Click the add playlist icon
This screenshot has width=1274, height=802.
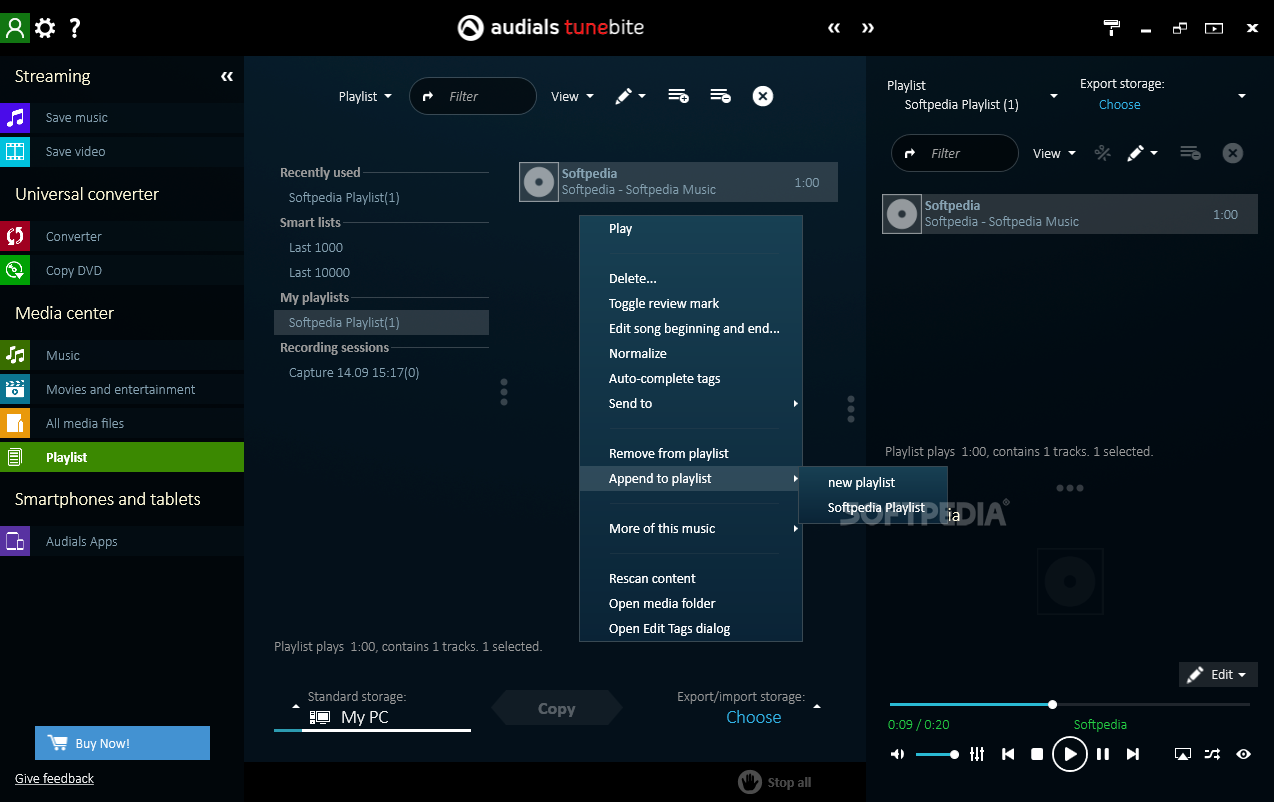tap(678, 96)
